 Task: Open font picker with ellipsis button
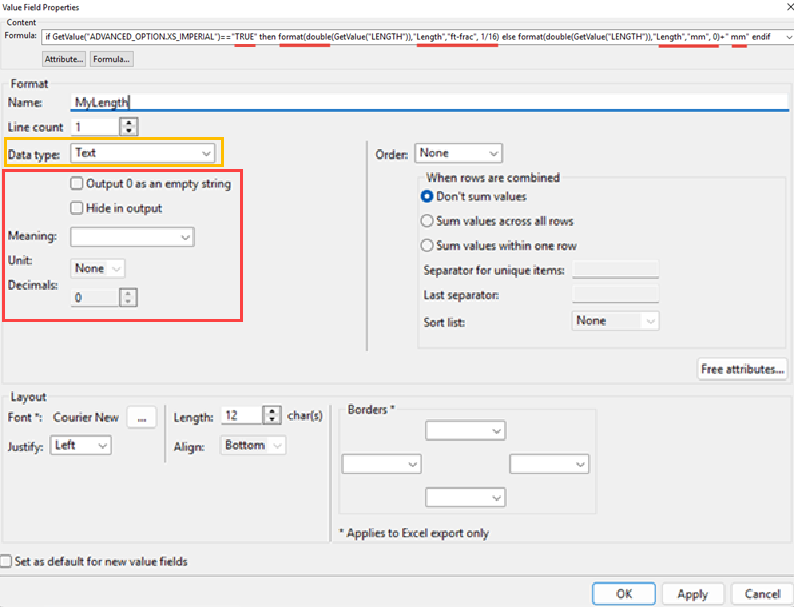tap(141, 417)
